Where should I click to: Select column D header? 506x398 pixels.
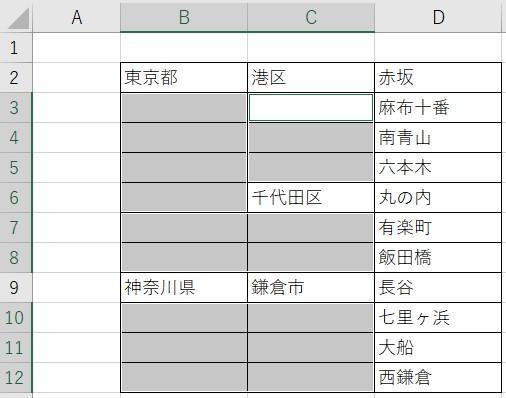point(438,17)
